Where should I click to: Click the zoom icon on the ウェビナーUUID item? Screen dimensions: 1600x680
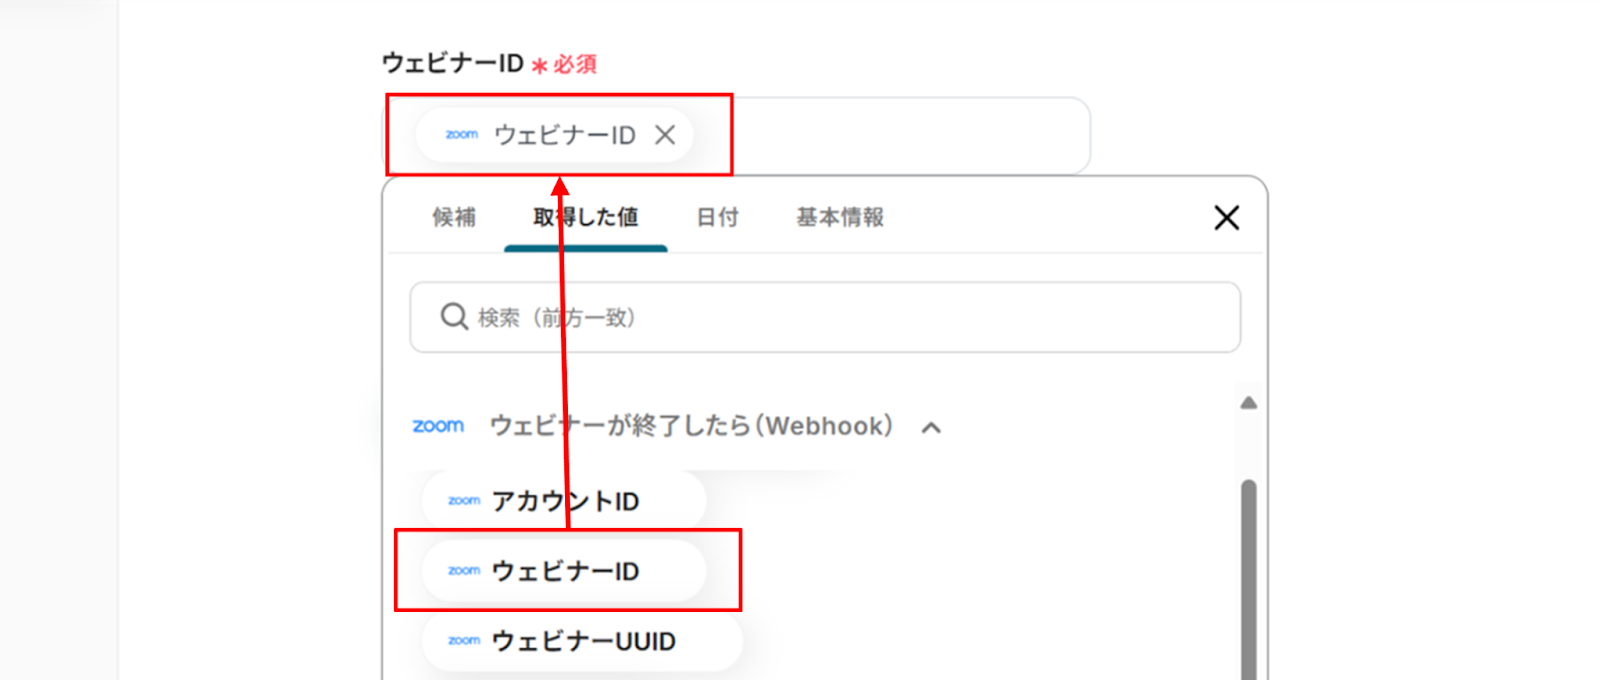click(464, 641)
